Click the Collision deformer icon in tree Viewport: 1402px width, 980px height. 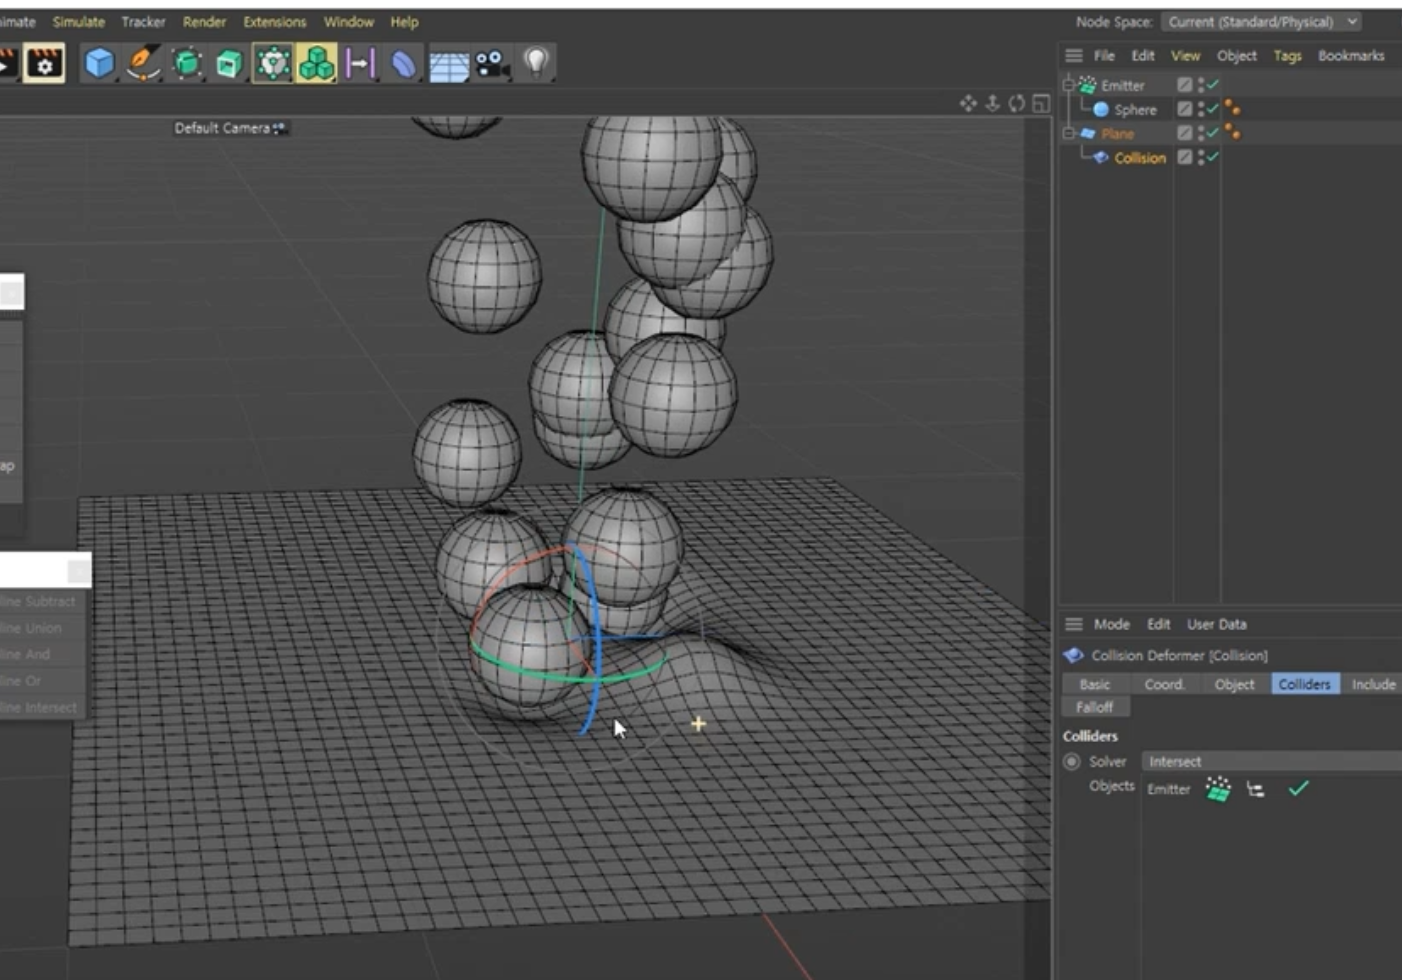(x=1101, y=158)
